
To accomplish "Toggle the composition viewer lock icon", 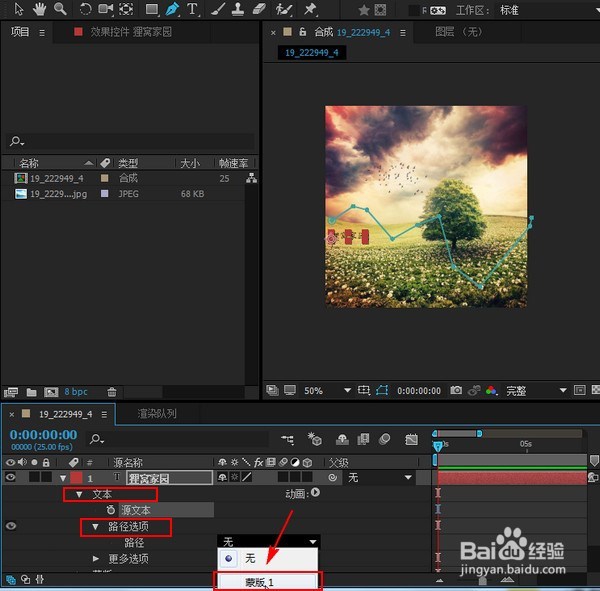I will pos(303,32).
